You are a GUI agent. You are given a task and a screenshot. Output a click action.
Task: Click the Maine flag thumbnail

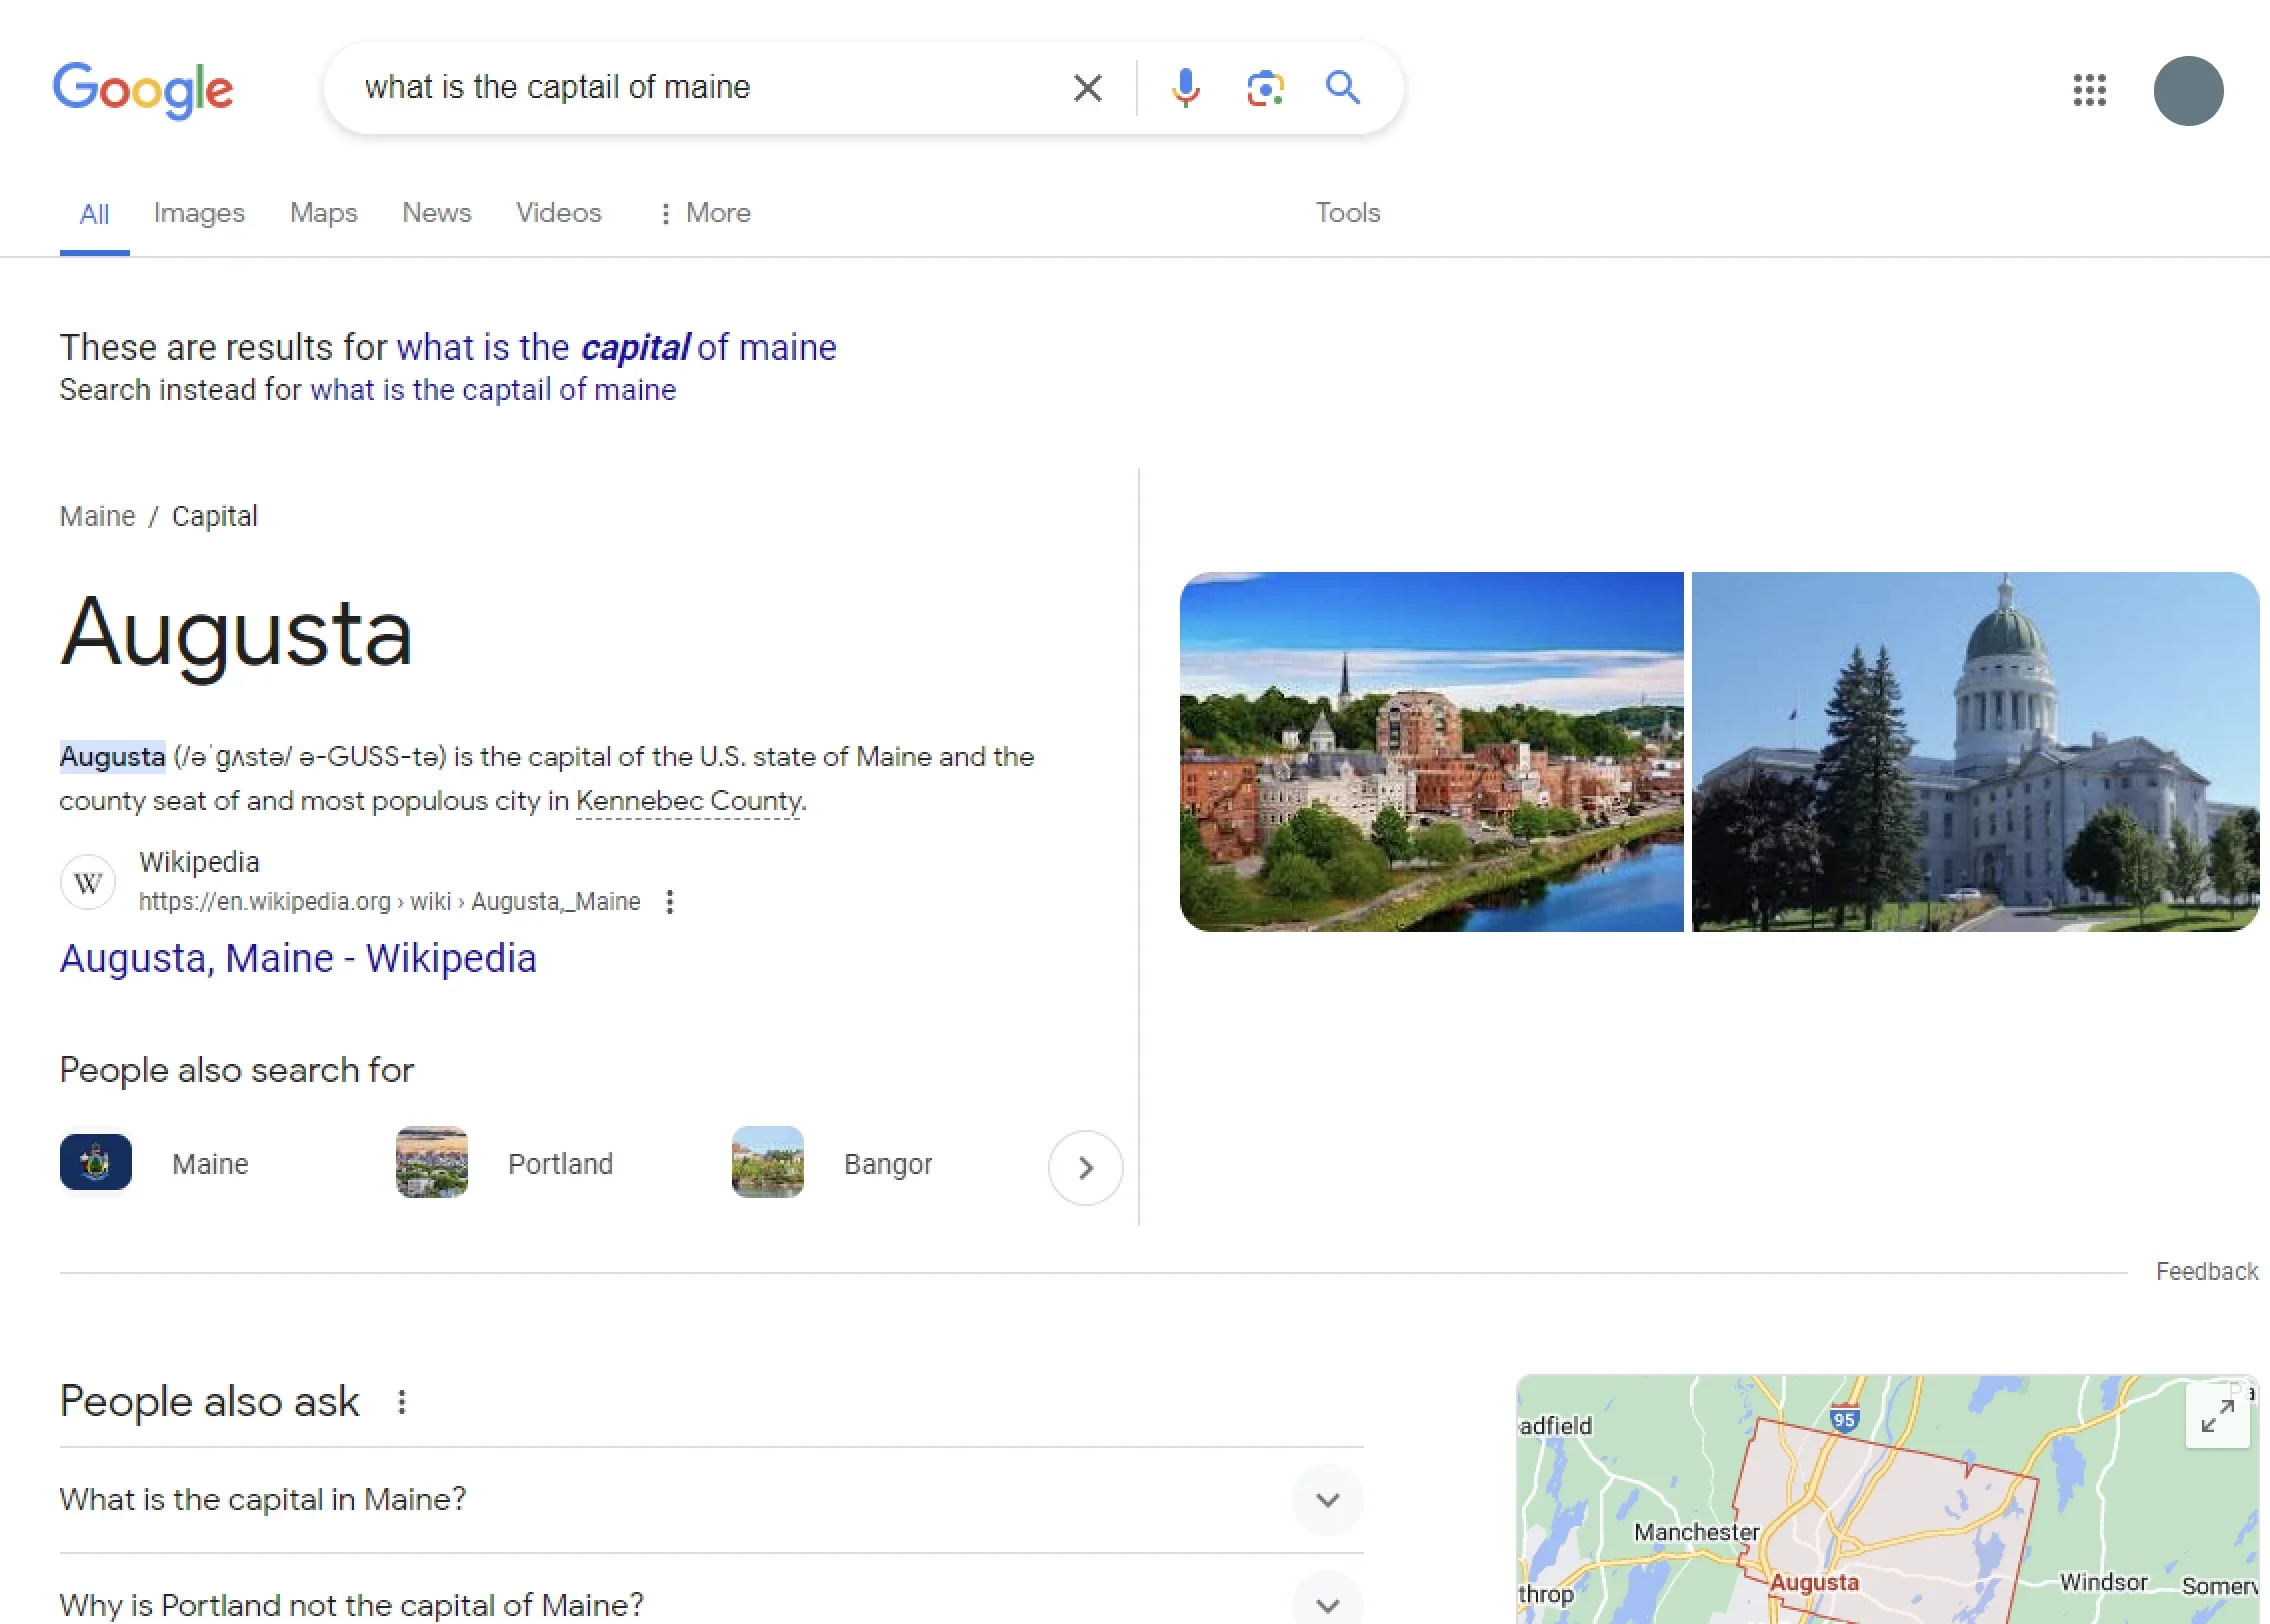(96, 1163)
